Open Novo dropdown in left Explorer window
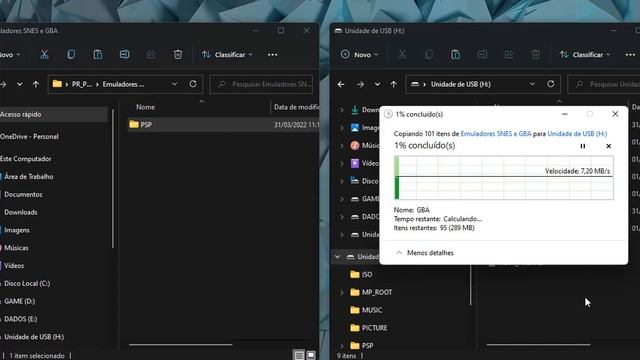 pos(10,55)
